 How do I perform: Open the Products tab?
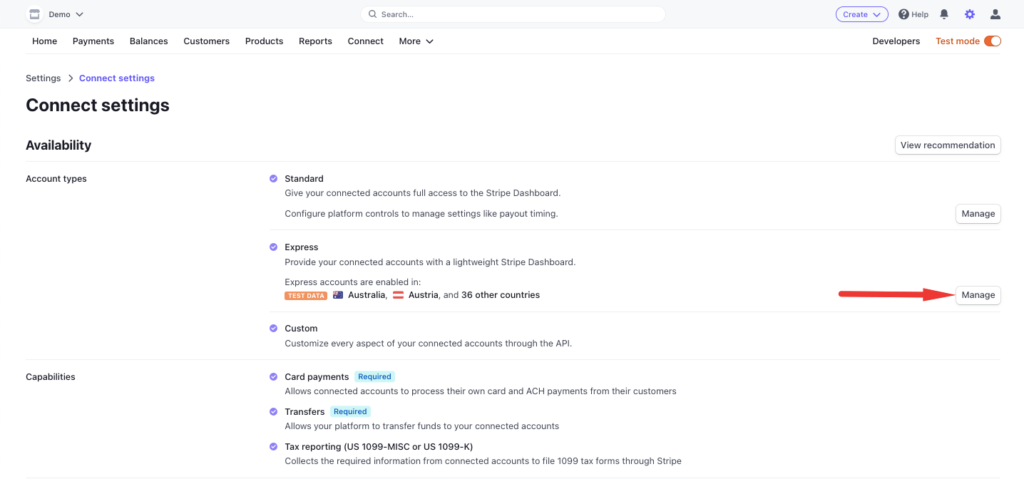[x=264, y=40]
